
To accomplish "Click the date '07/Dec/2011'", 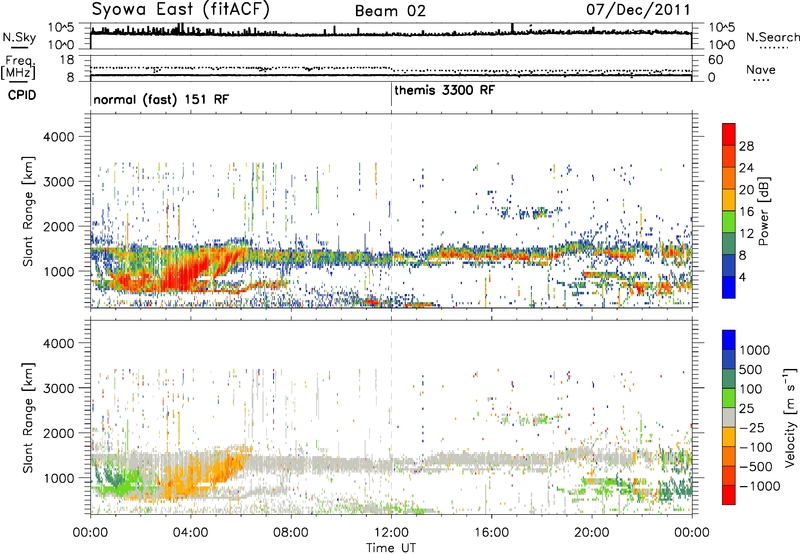I will click(638, 9).
